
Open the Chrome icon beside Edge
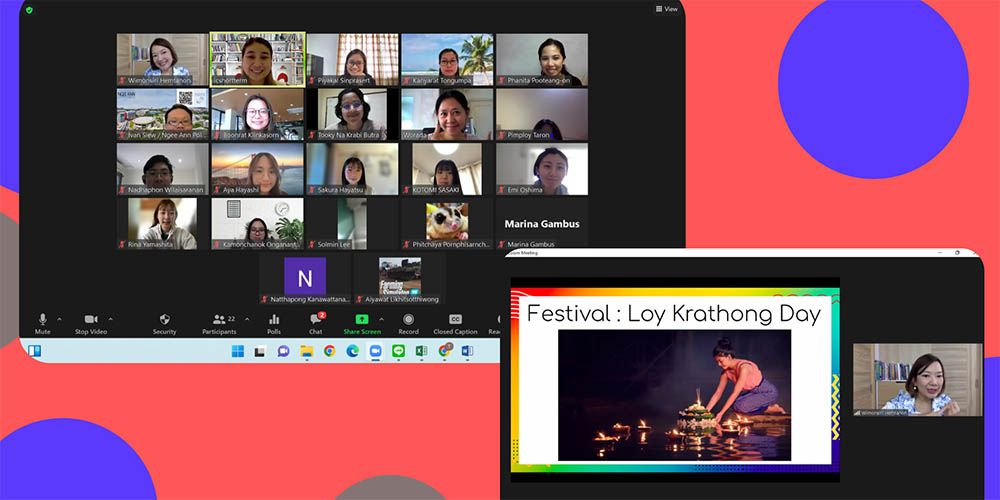(329, 351)
